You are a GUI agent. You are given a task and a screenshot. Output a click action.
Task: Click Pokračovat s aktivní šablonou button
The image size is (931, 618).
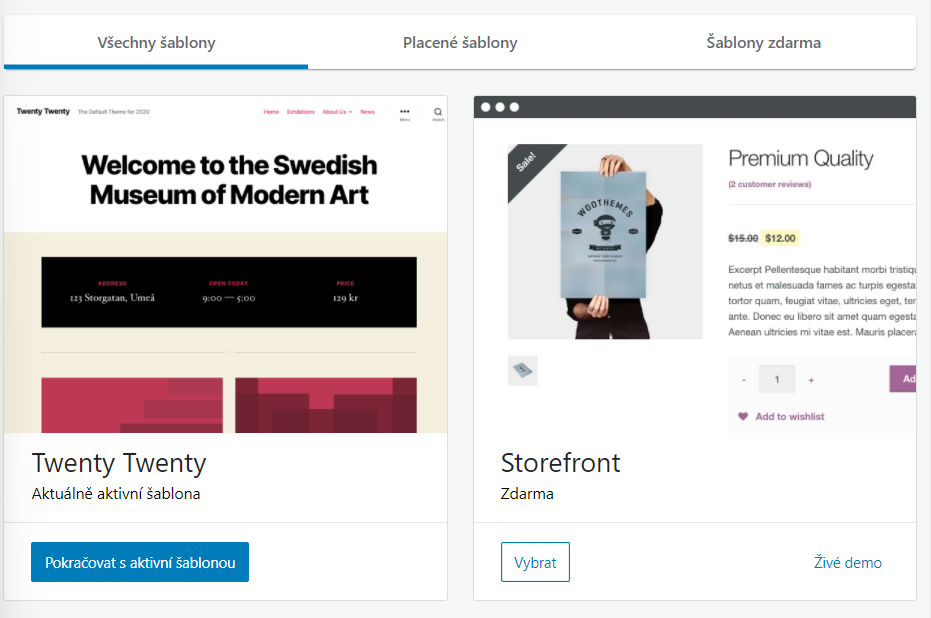coord(140,562)
